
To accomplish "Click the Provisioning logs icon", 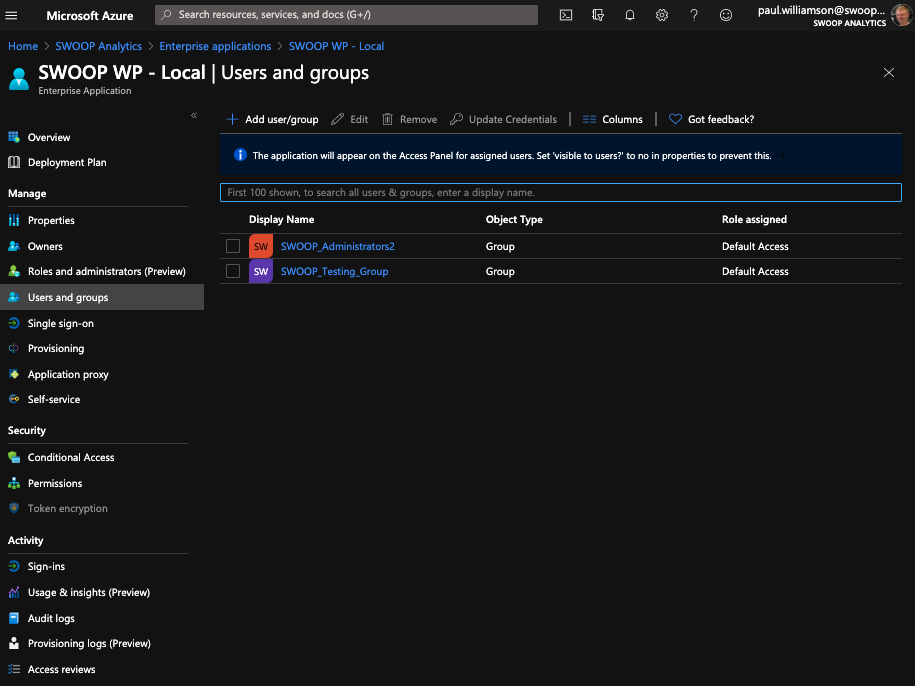I will pos(14,643).
